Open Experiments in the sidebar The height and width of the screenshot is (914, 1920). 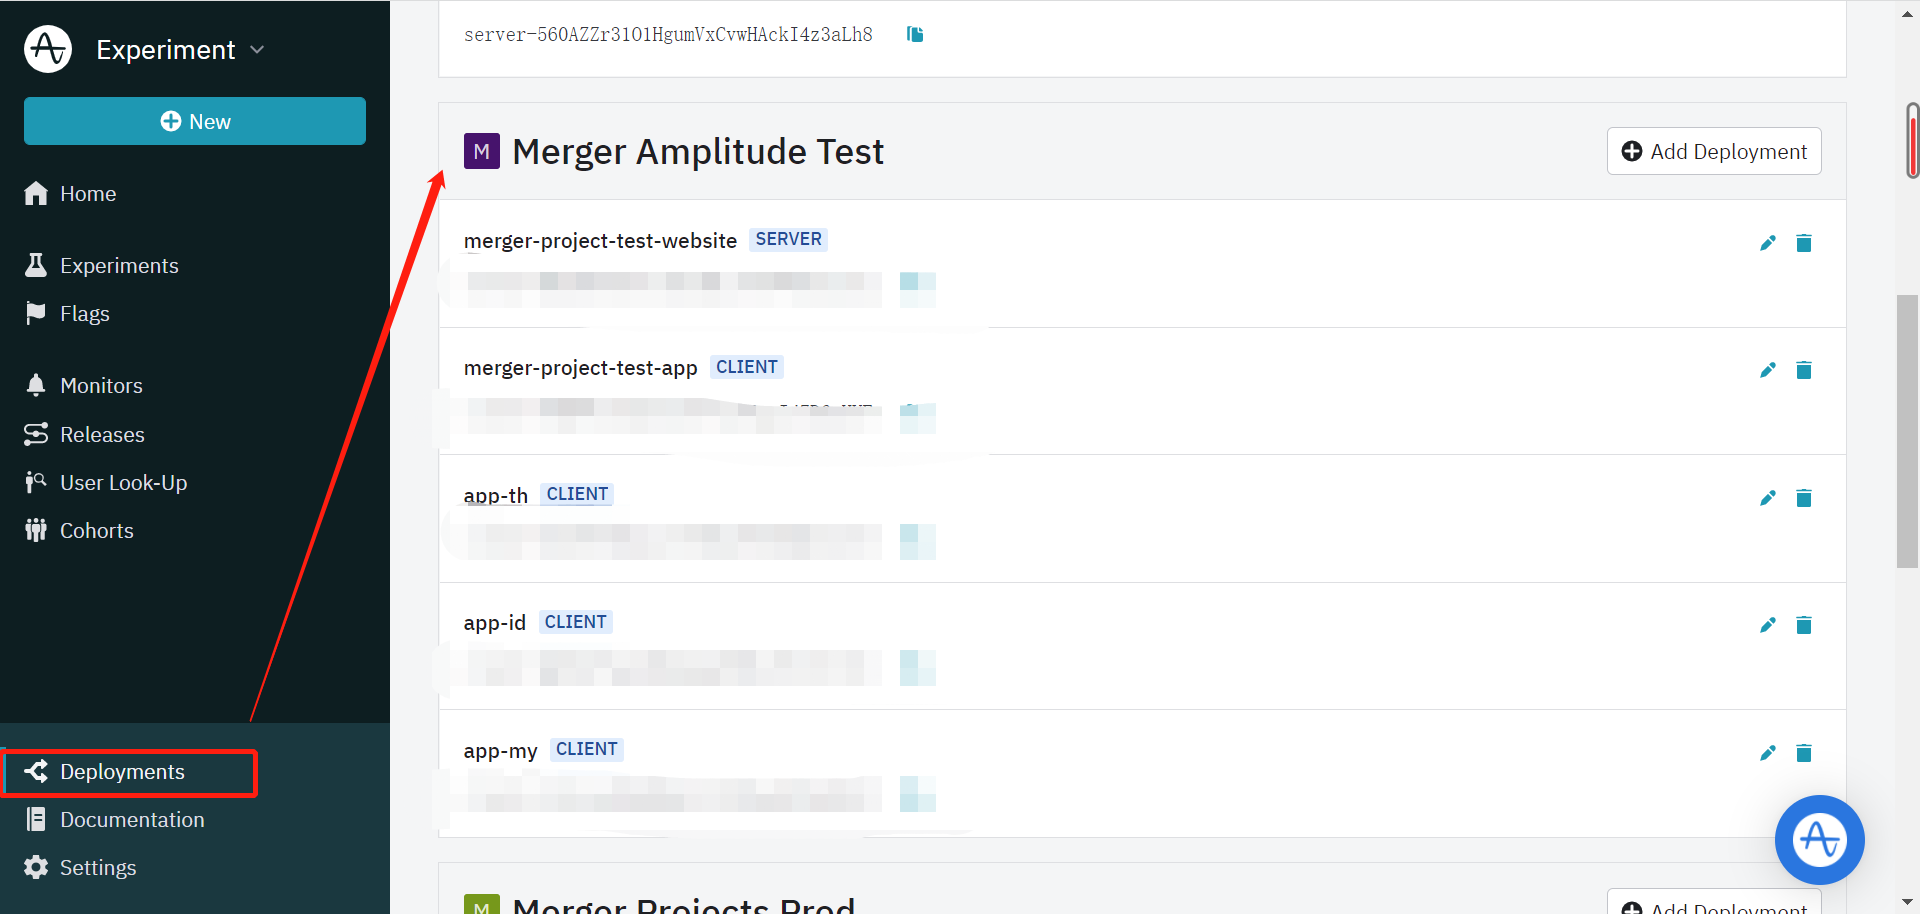click(119, 266)
